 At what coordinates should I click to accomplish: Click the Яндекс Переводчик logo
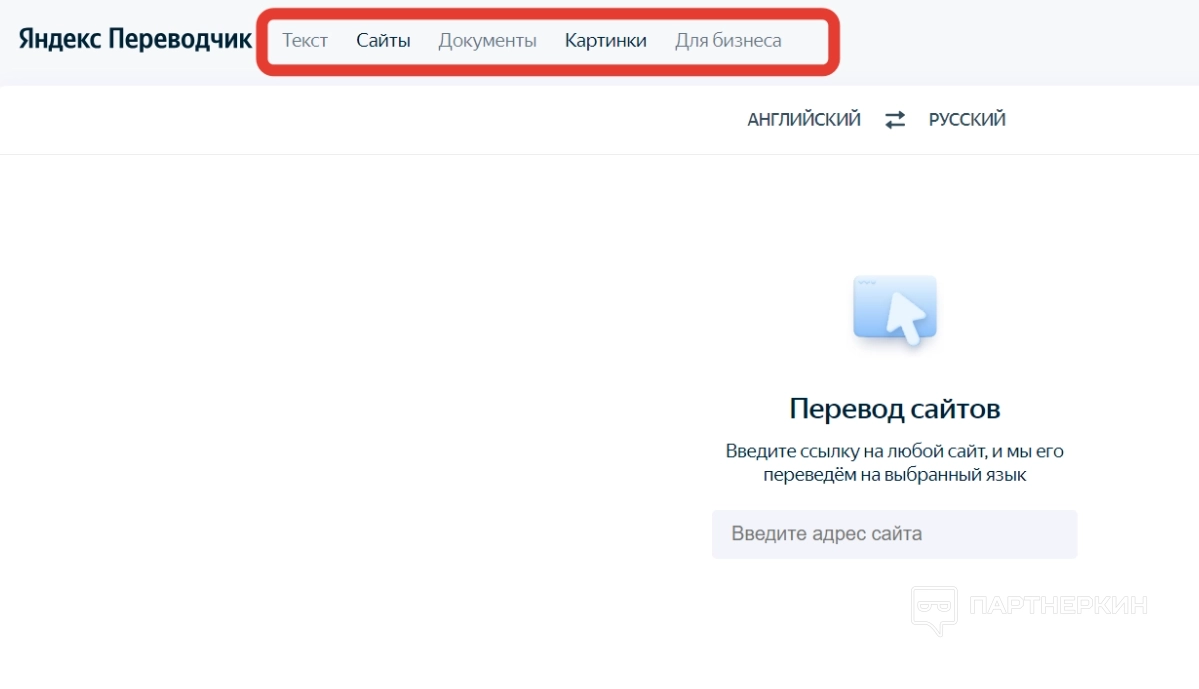[135, 39]
